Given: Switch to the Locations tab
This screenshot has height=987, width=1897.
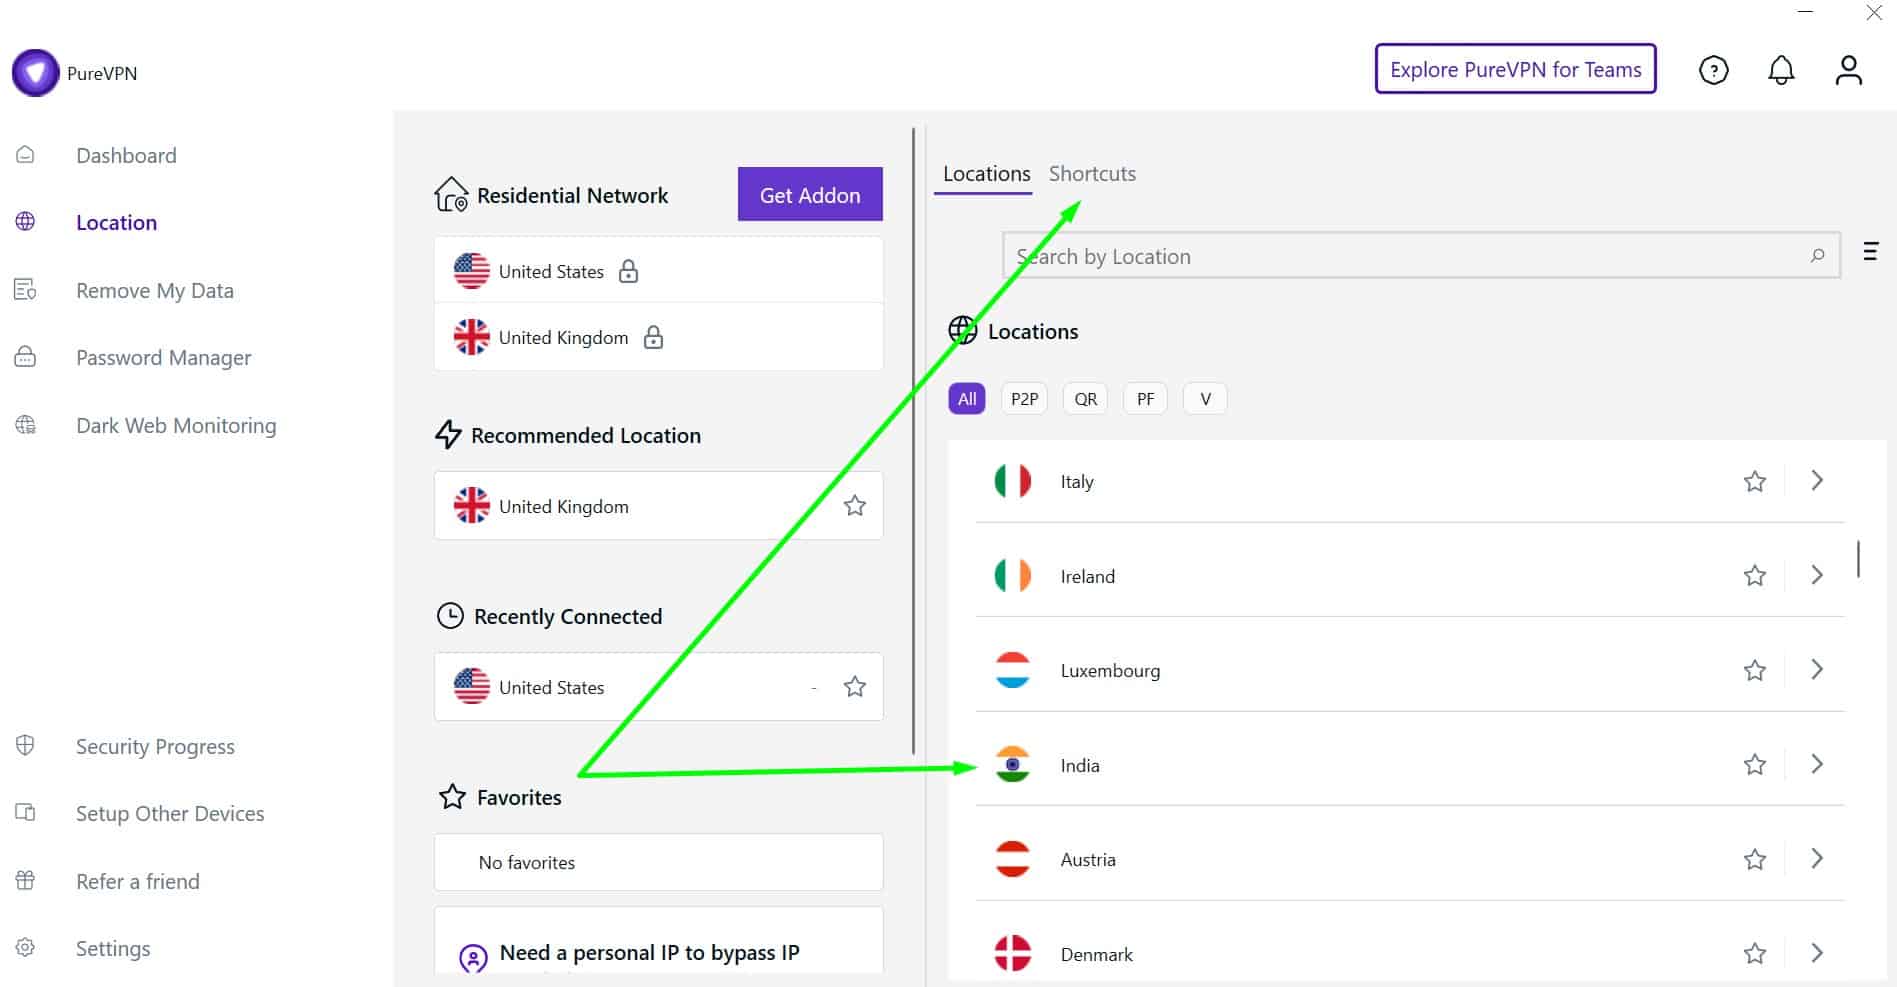Looking at the screenshot, I should point(986,174).
